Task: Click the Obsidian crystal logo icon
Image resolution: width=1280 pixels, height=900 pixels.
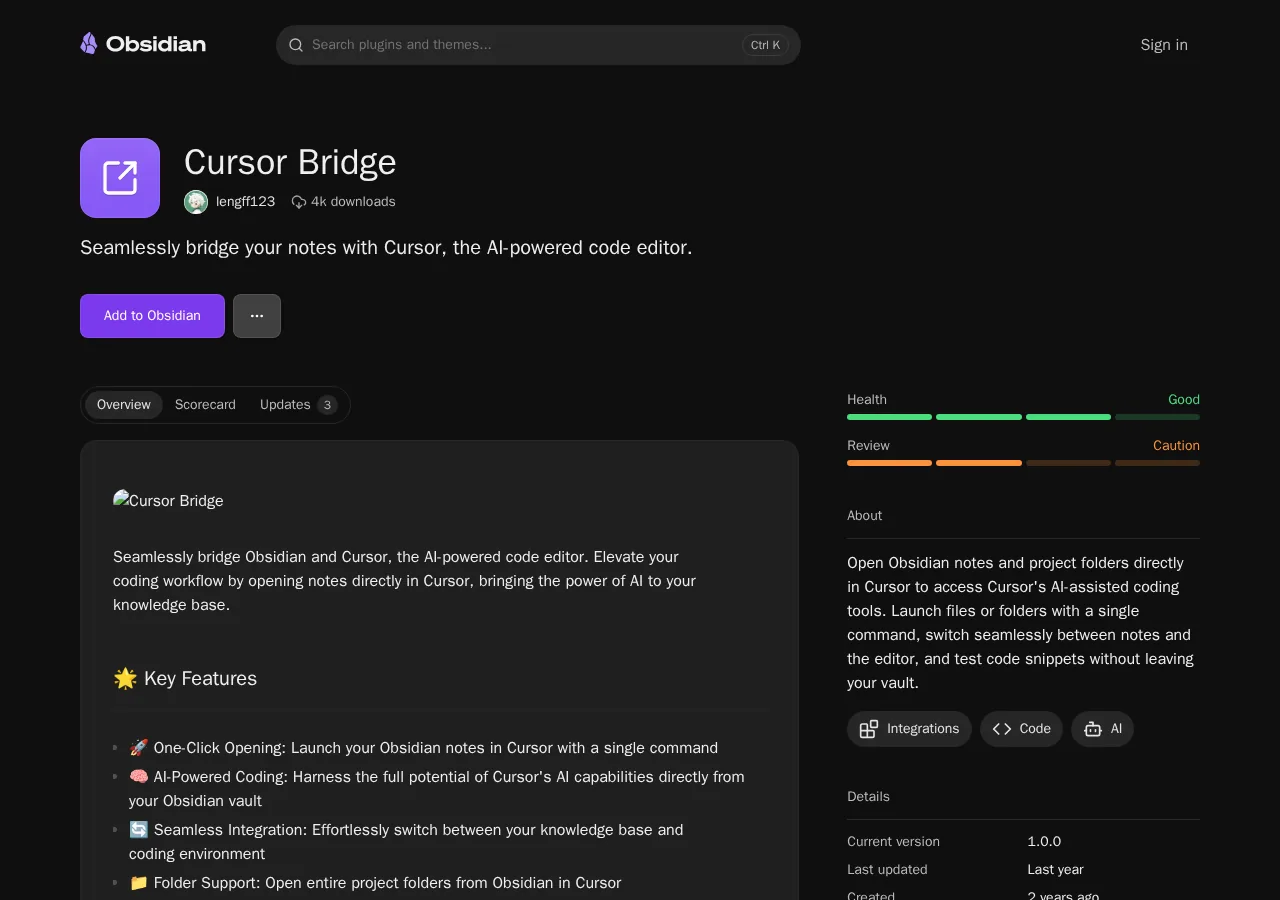Action: point(89,44)
